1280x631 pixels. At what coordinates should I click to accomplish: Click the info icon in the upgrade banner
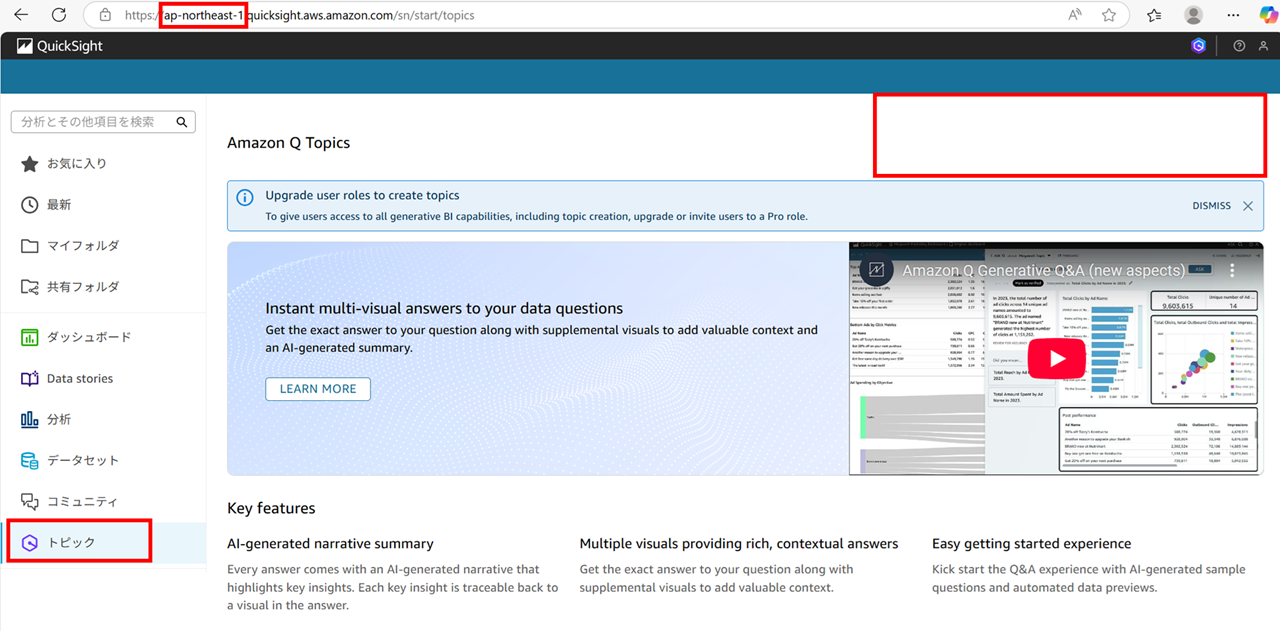point(246,196)
